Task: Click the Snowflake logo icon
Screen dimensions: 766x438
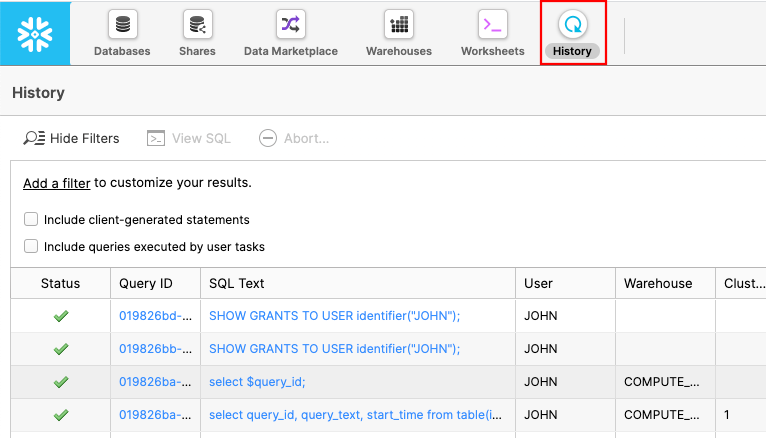Action: coord(35,33)
